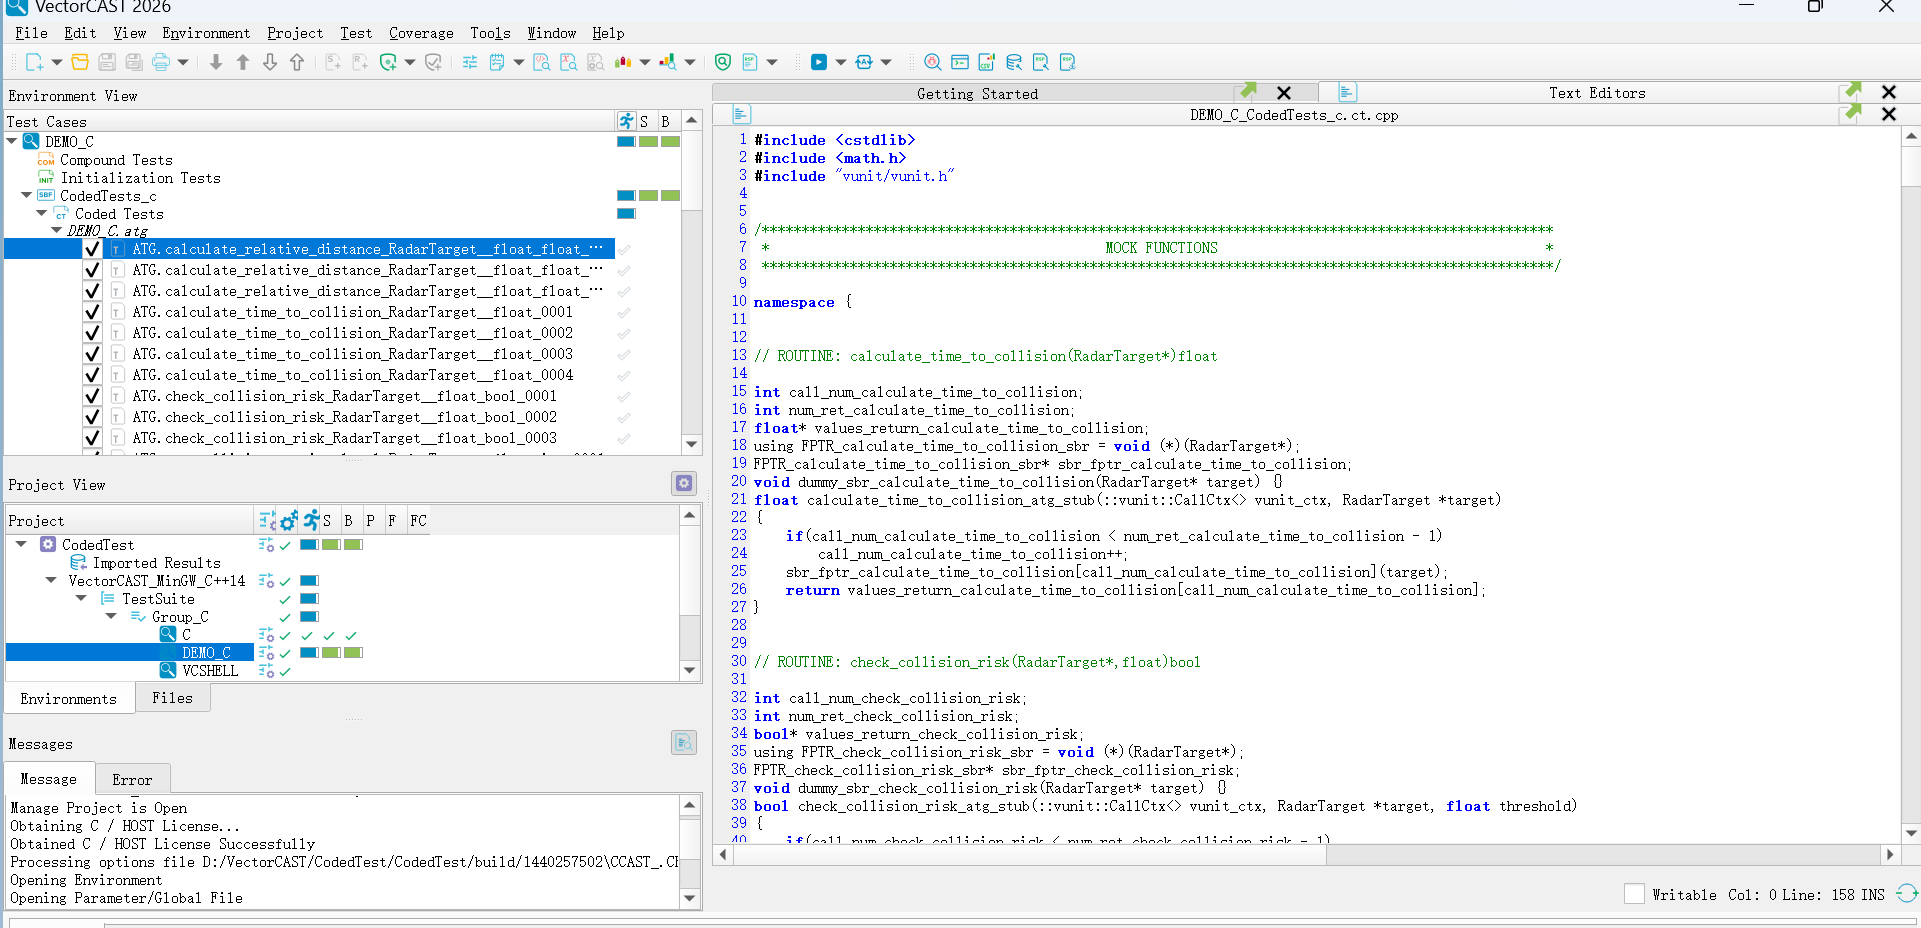
Task: Switch to the Getting Started tab
Action: (977, 94)
